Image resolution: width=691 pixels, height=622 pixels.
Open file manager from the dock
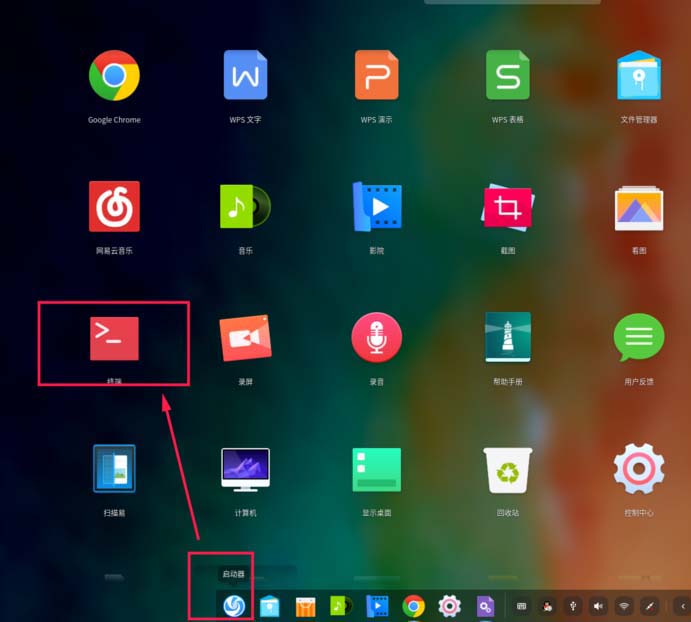270,606
